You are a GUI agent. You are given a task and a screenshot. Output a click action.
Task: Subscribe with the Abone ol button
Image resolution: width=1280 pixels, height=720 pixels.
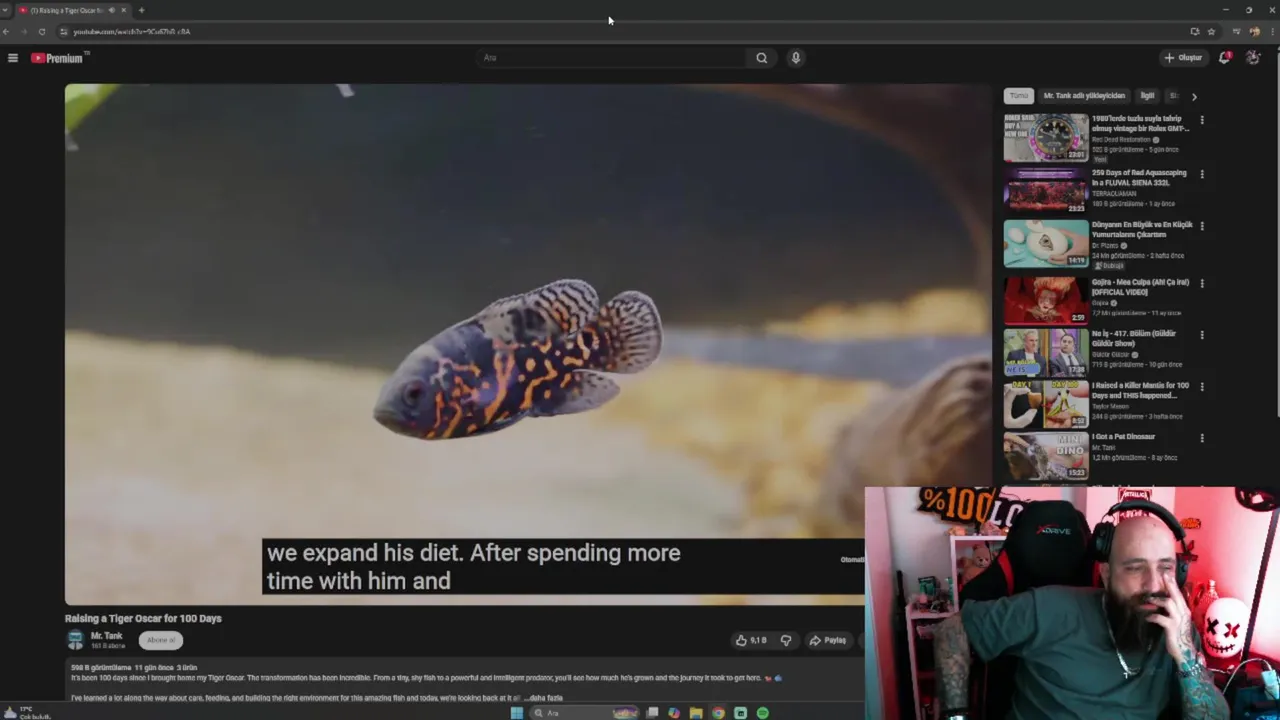coord(160,640)
